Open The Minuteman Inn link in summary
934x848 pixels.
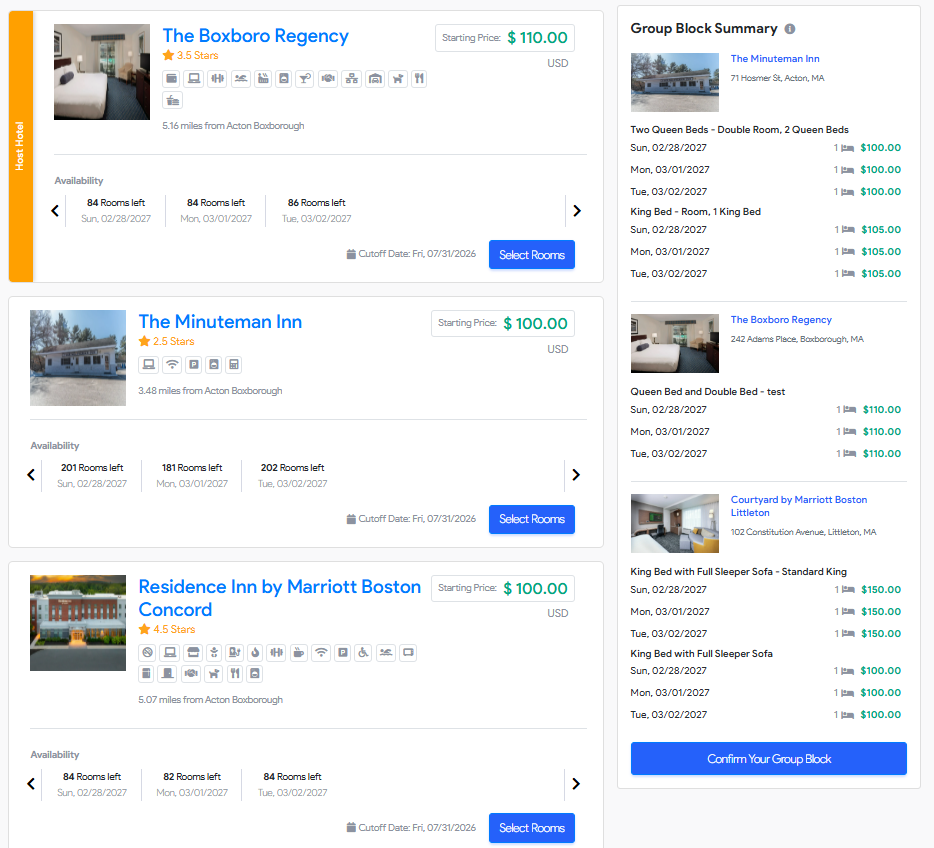pyautogui.click(x=775, y=58)
